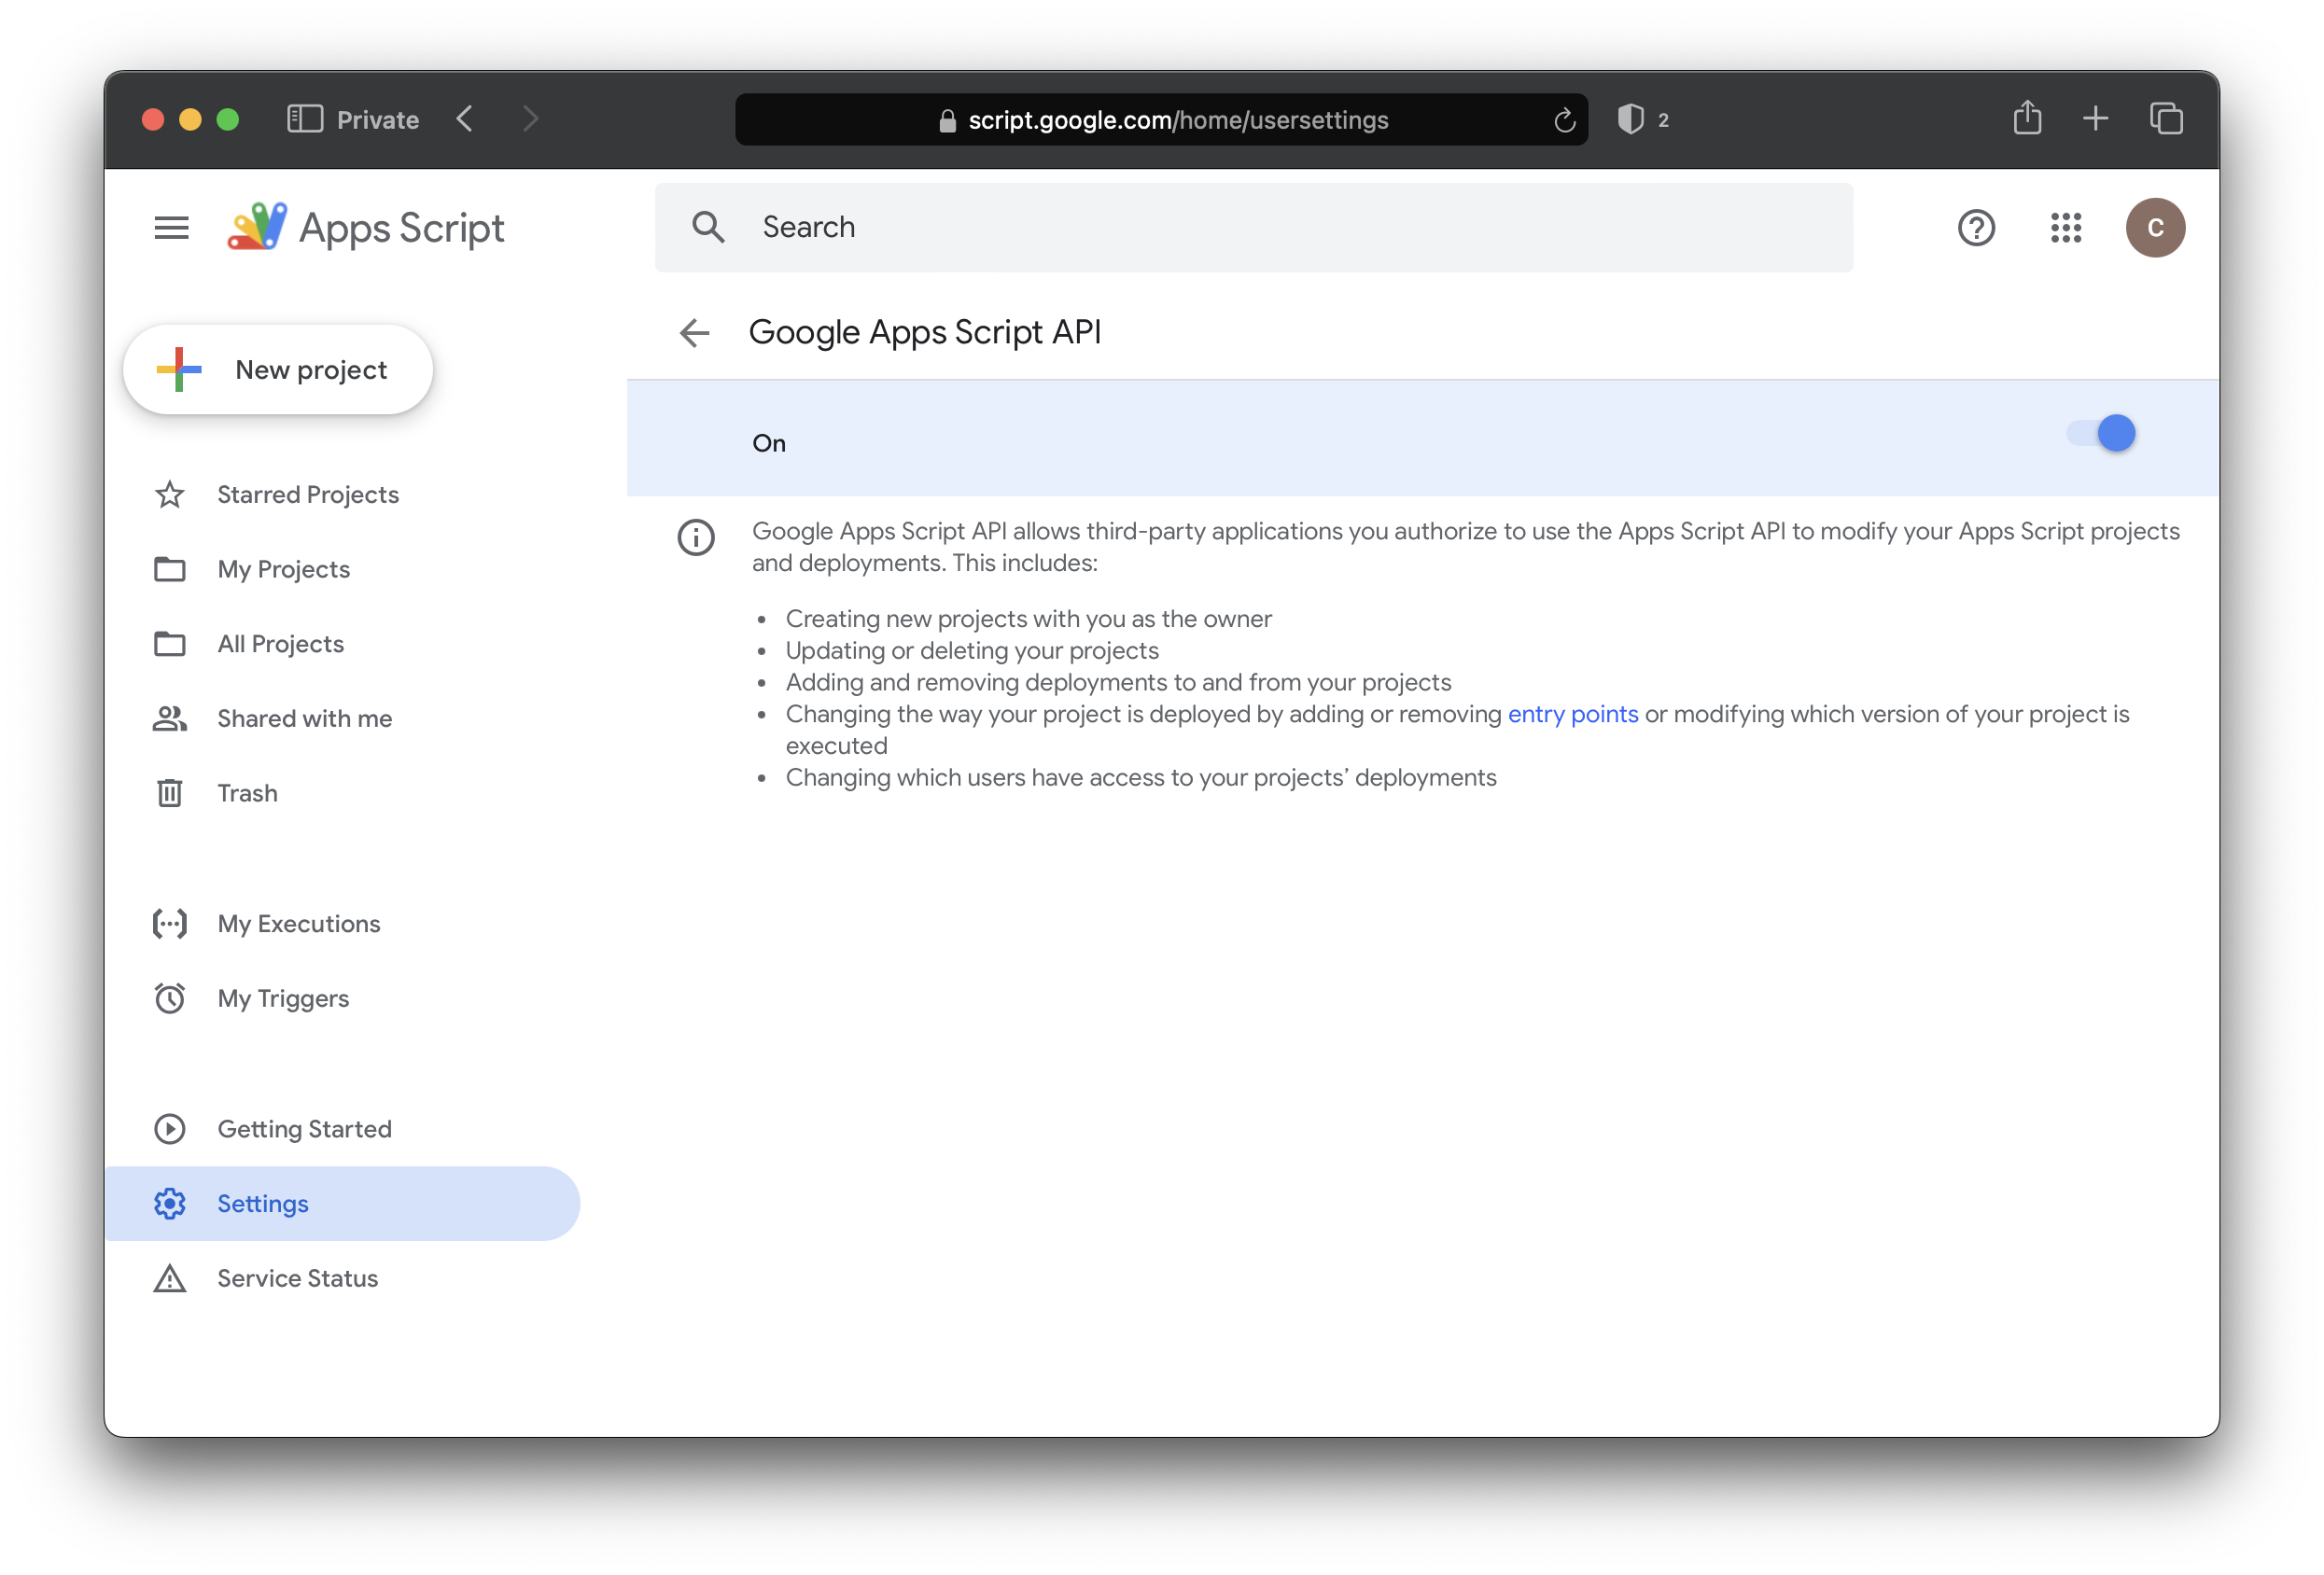Click Safari share button
Viewport: 2324px width, 1575px height.
tap(2027, 119)
